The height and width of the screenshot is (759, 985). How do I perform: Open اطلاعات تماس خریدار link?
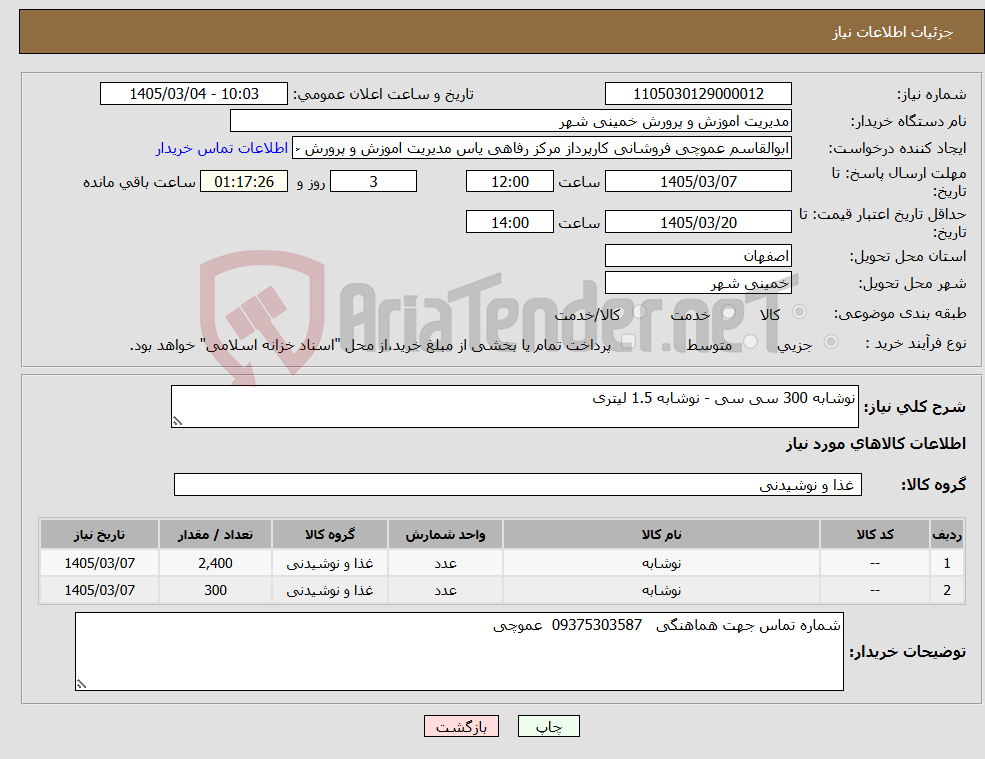(x=222, y=148)
